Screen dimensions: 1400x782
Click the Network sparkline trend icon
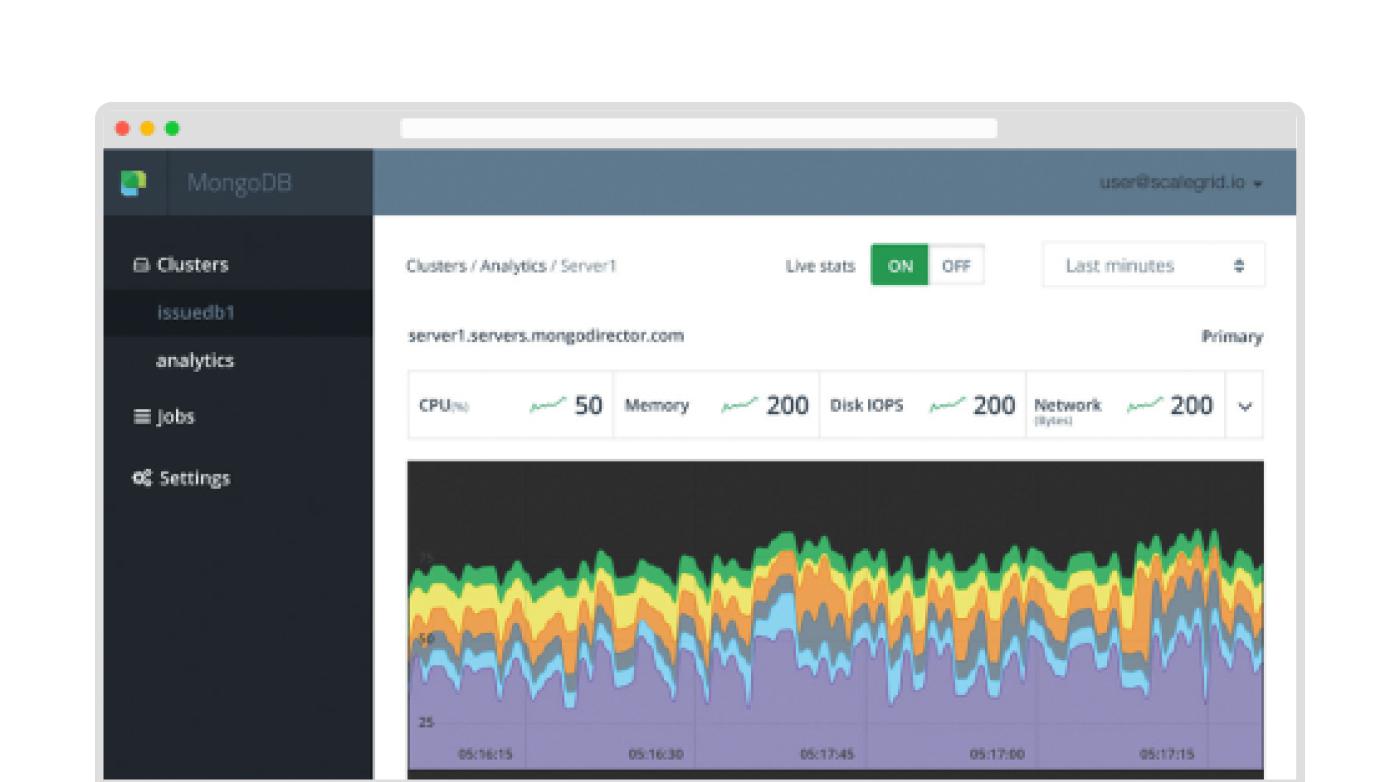pos(1144,405)
